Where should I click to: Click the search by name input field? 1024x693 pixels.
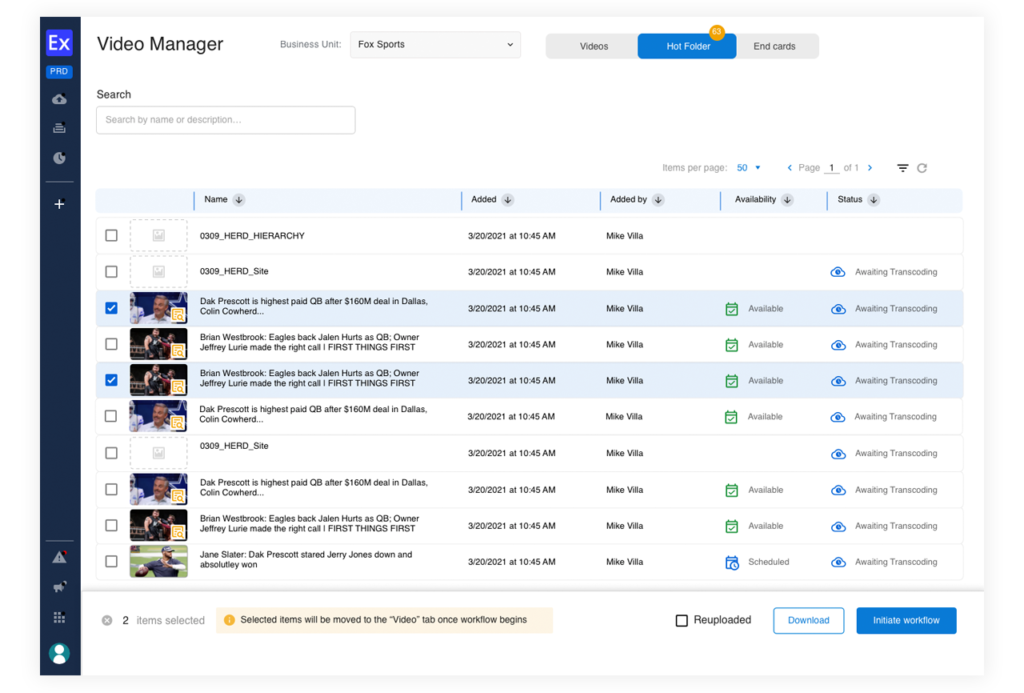pyautogui.click(x=226, y=120)
